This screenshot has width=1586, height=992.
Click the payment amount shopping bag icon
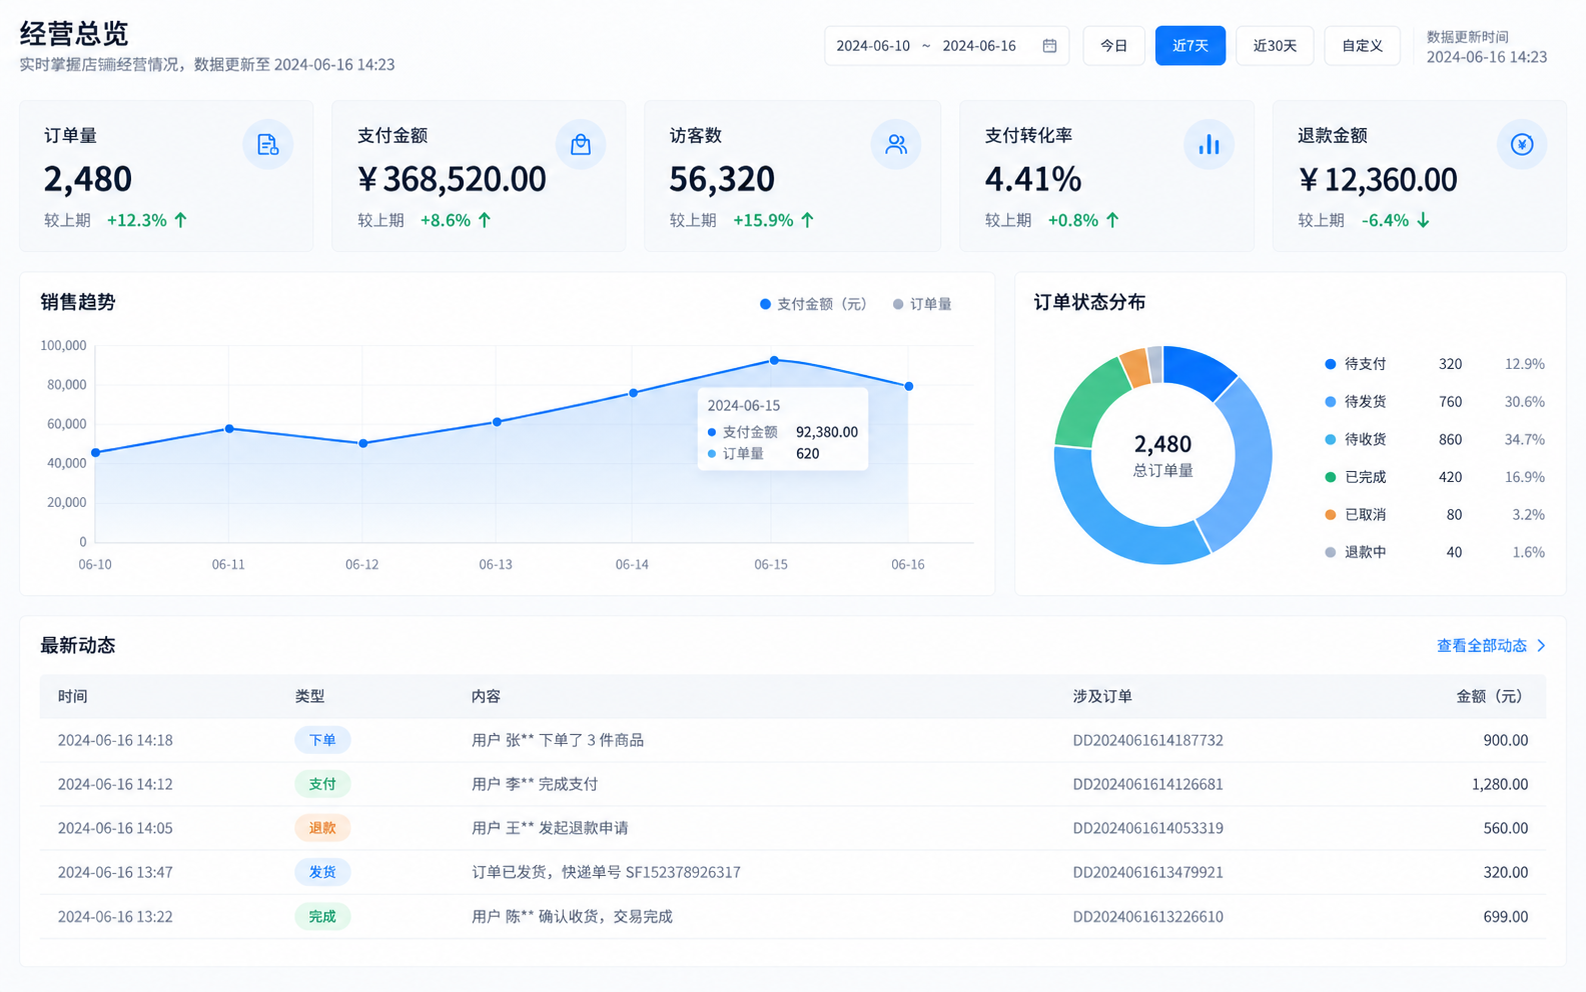click(580, 145)
